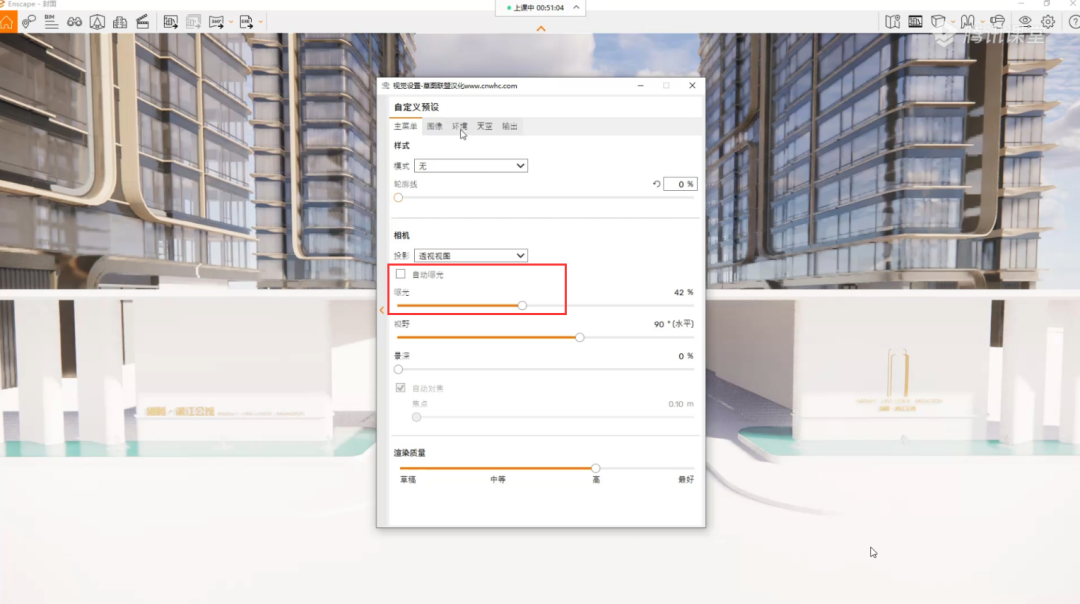
Task: Expand the class timer panel arrow
Action: [577, 8]
